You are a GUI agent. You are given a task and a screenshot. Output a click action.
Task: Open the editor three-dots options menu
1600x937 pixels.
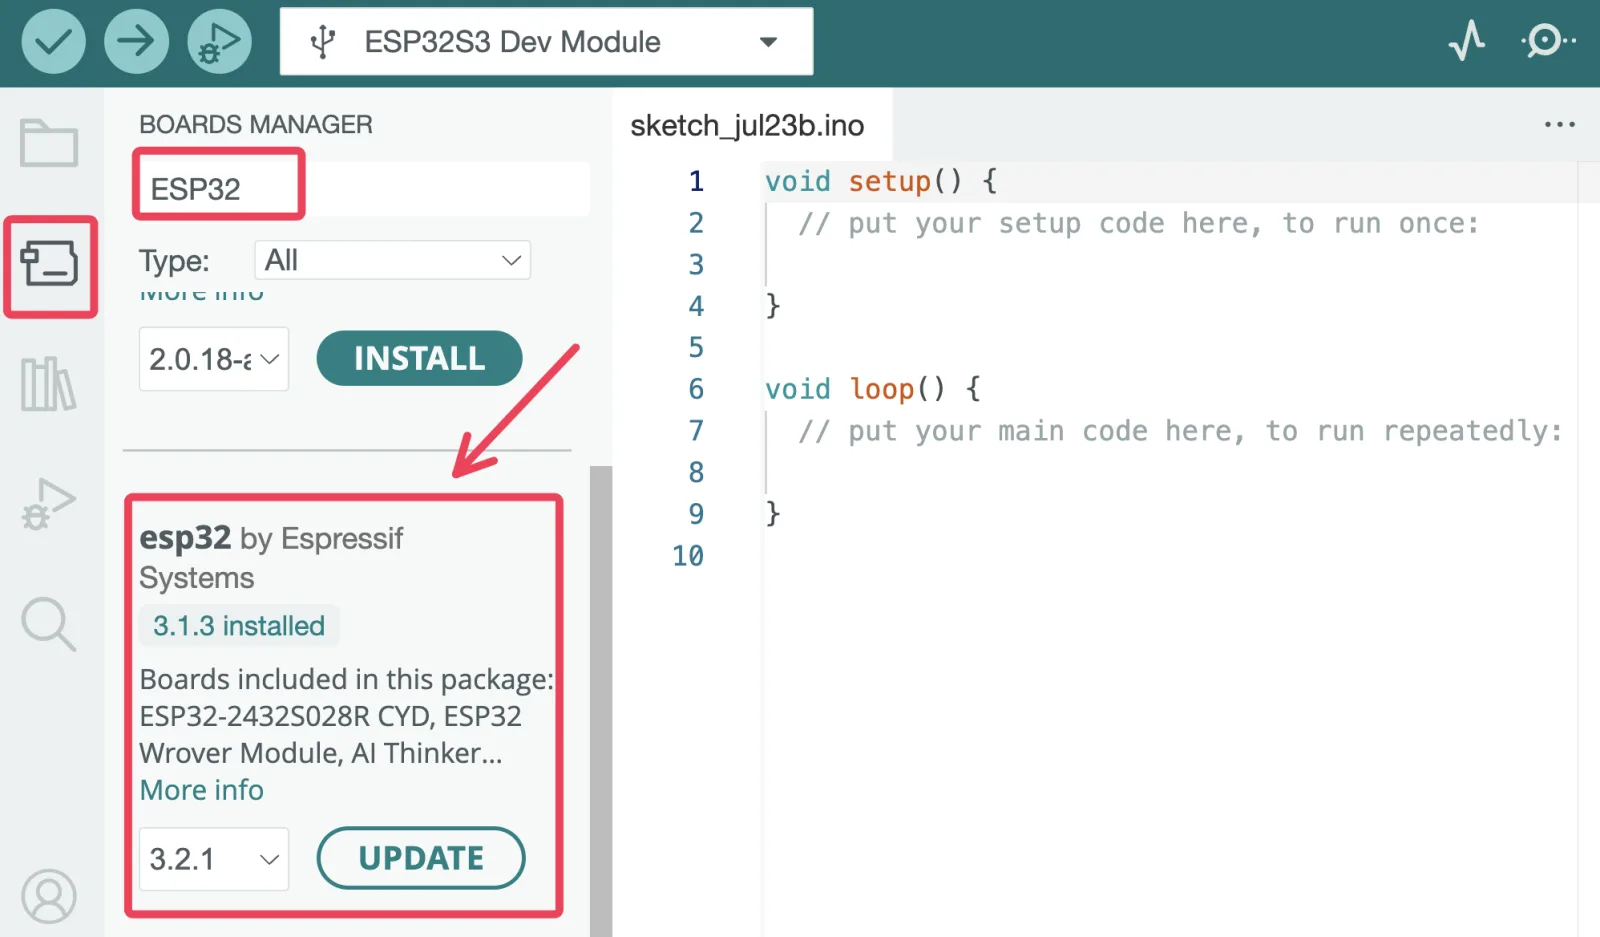point(1559,125)
